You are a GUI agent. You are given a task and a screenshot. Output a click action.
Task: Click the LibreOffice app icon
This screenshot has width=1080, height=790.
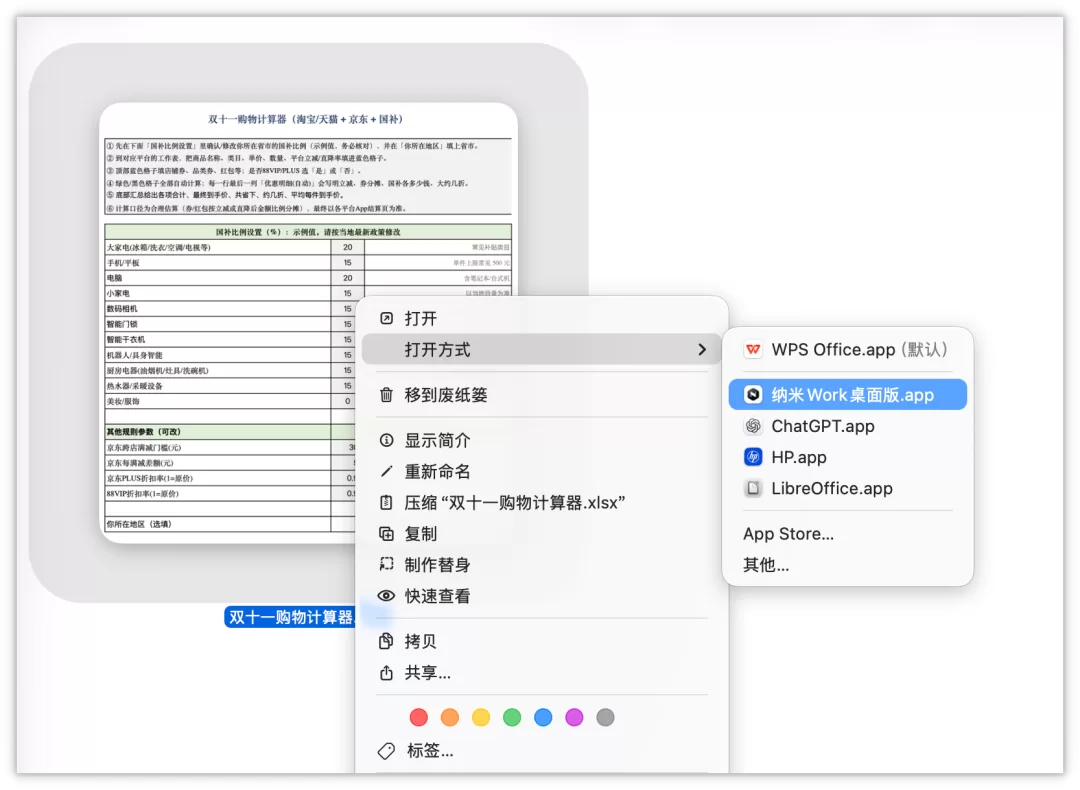pyautogui.click(x=753, y=488)
